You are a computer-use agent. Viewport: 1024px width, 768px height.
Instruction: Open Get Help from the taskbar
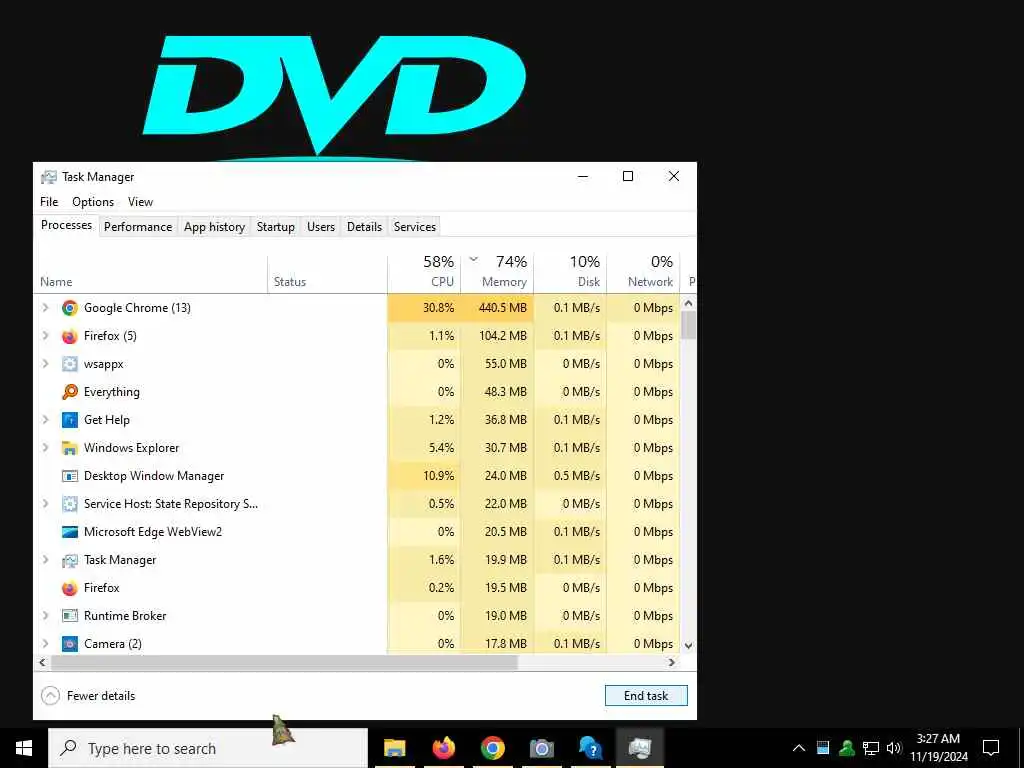(590, 748)
